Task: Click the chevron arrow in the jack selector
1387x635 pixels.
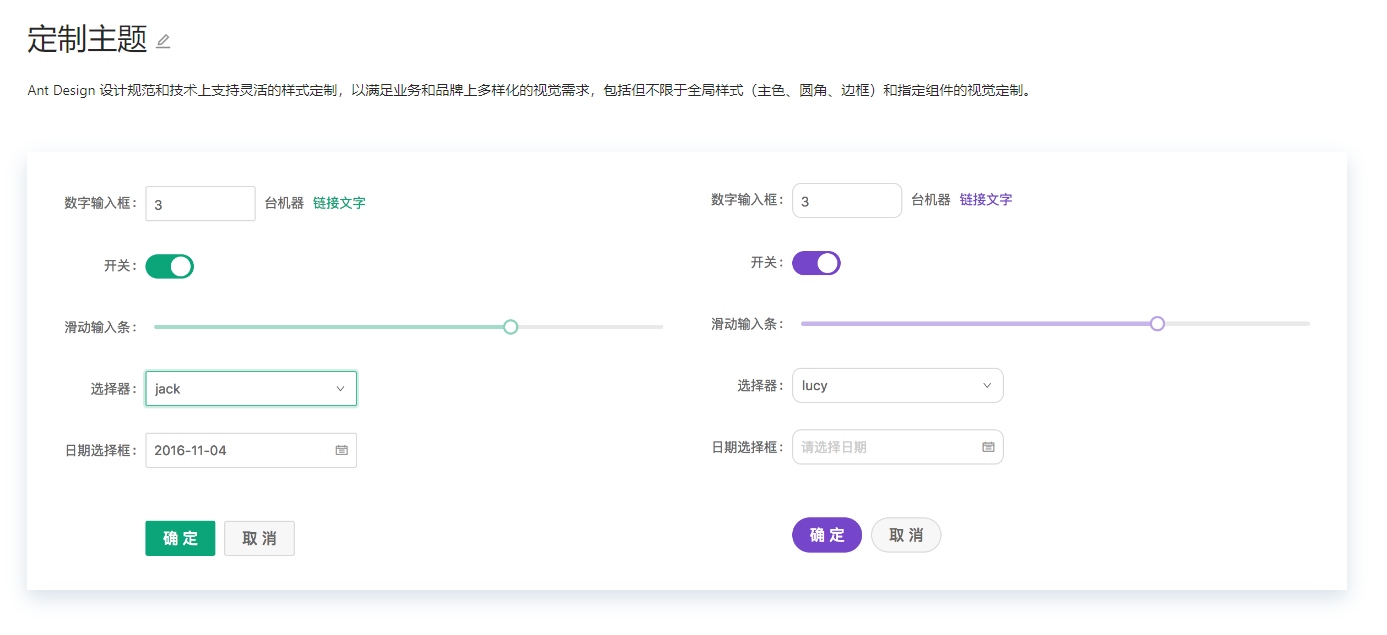Action: click(x=340, y=389)
